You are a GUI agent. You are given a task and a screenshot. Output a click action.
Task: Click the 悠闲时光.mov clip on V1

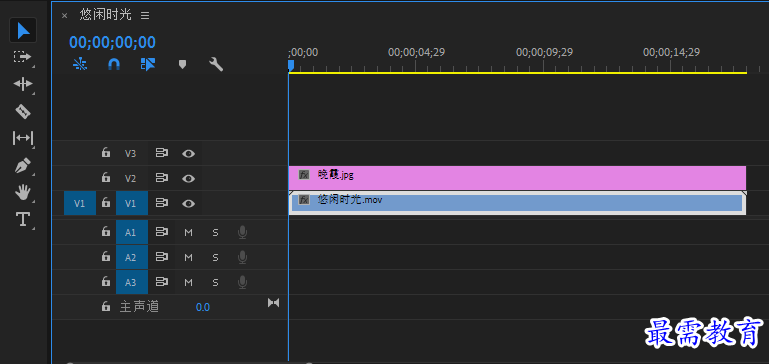coord(517,203)
